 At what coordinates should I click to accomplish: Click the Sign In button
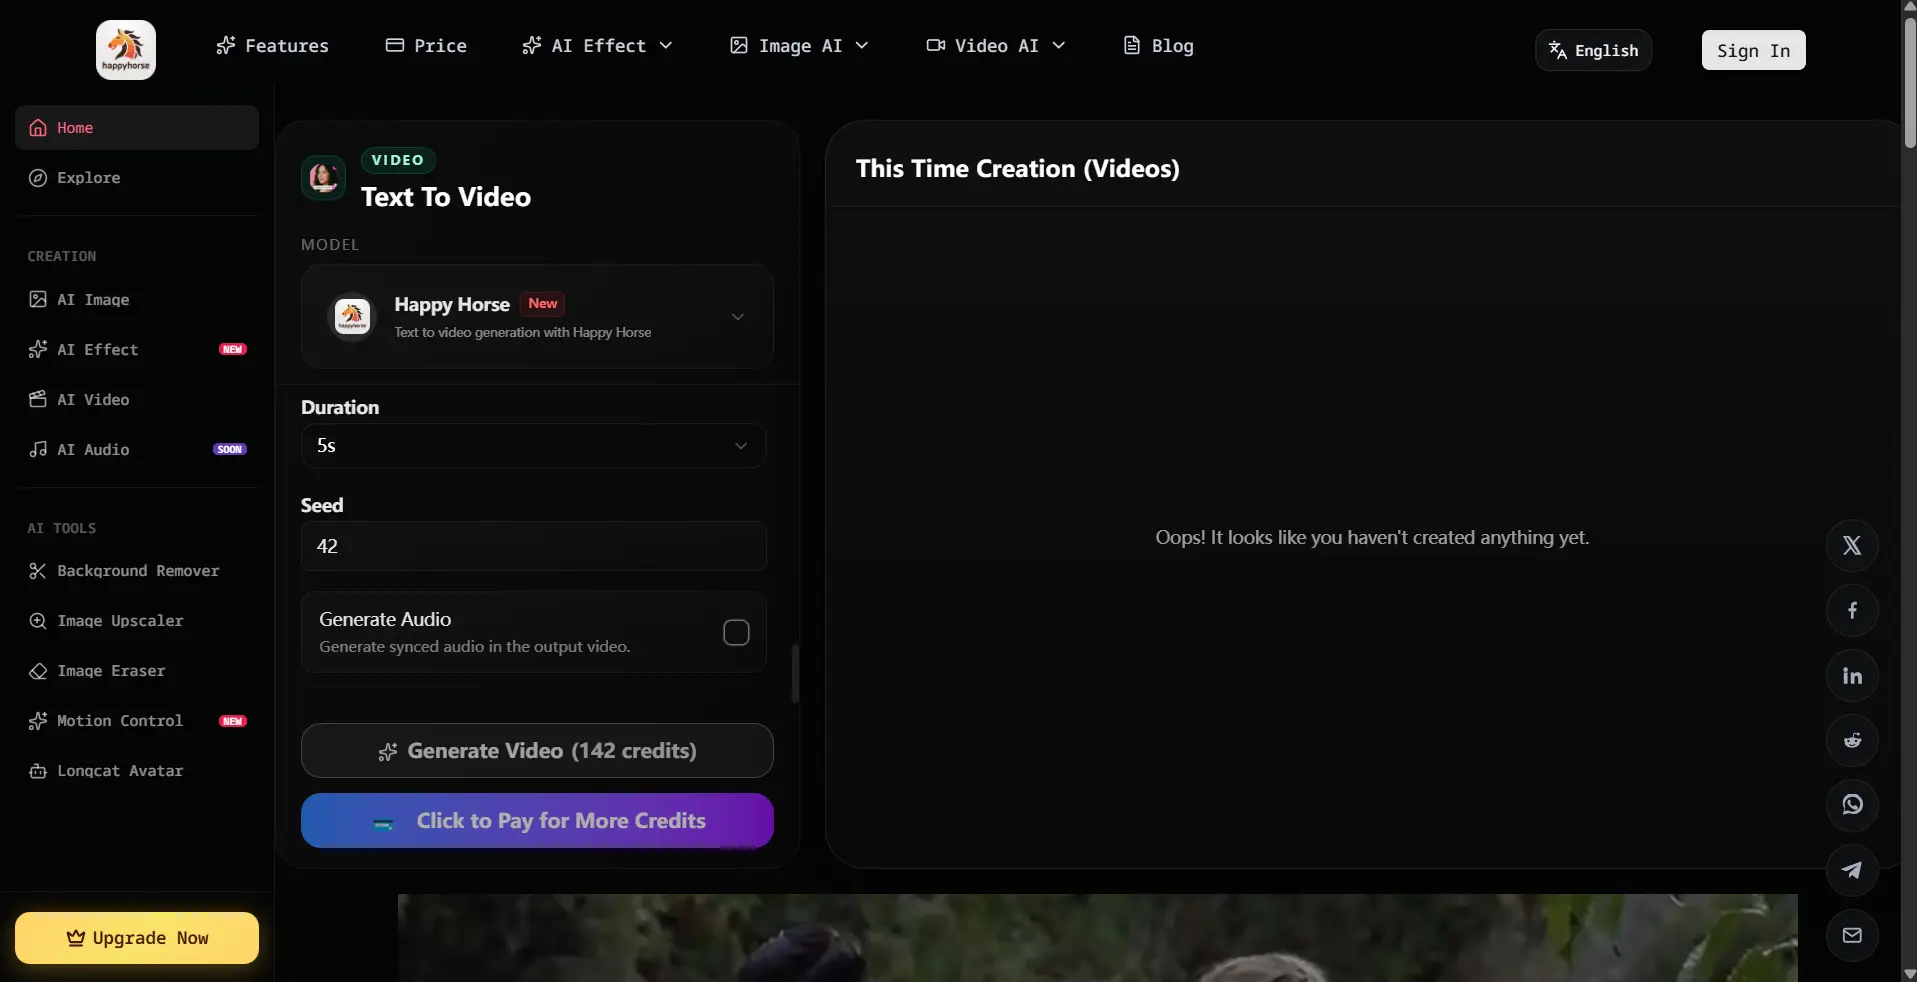click(x=1753, y=51)
